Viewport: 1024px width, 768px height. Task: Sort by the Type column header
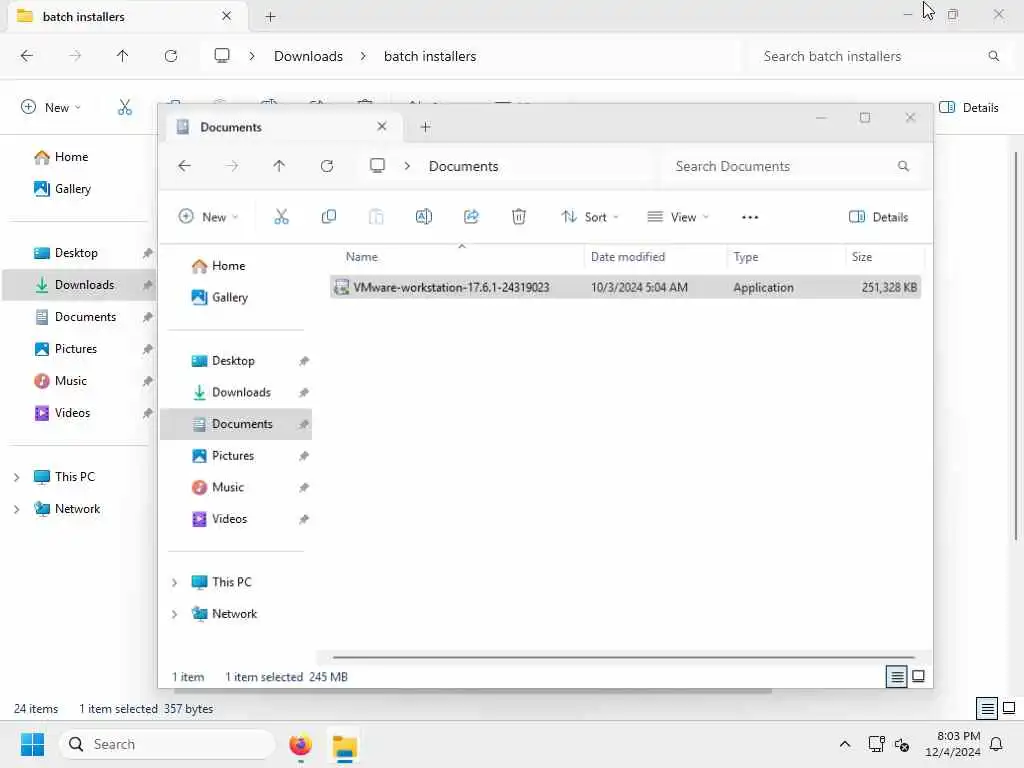pos(746,257)
